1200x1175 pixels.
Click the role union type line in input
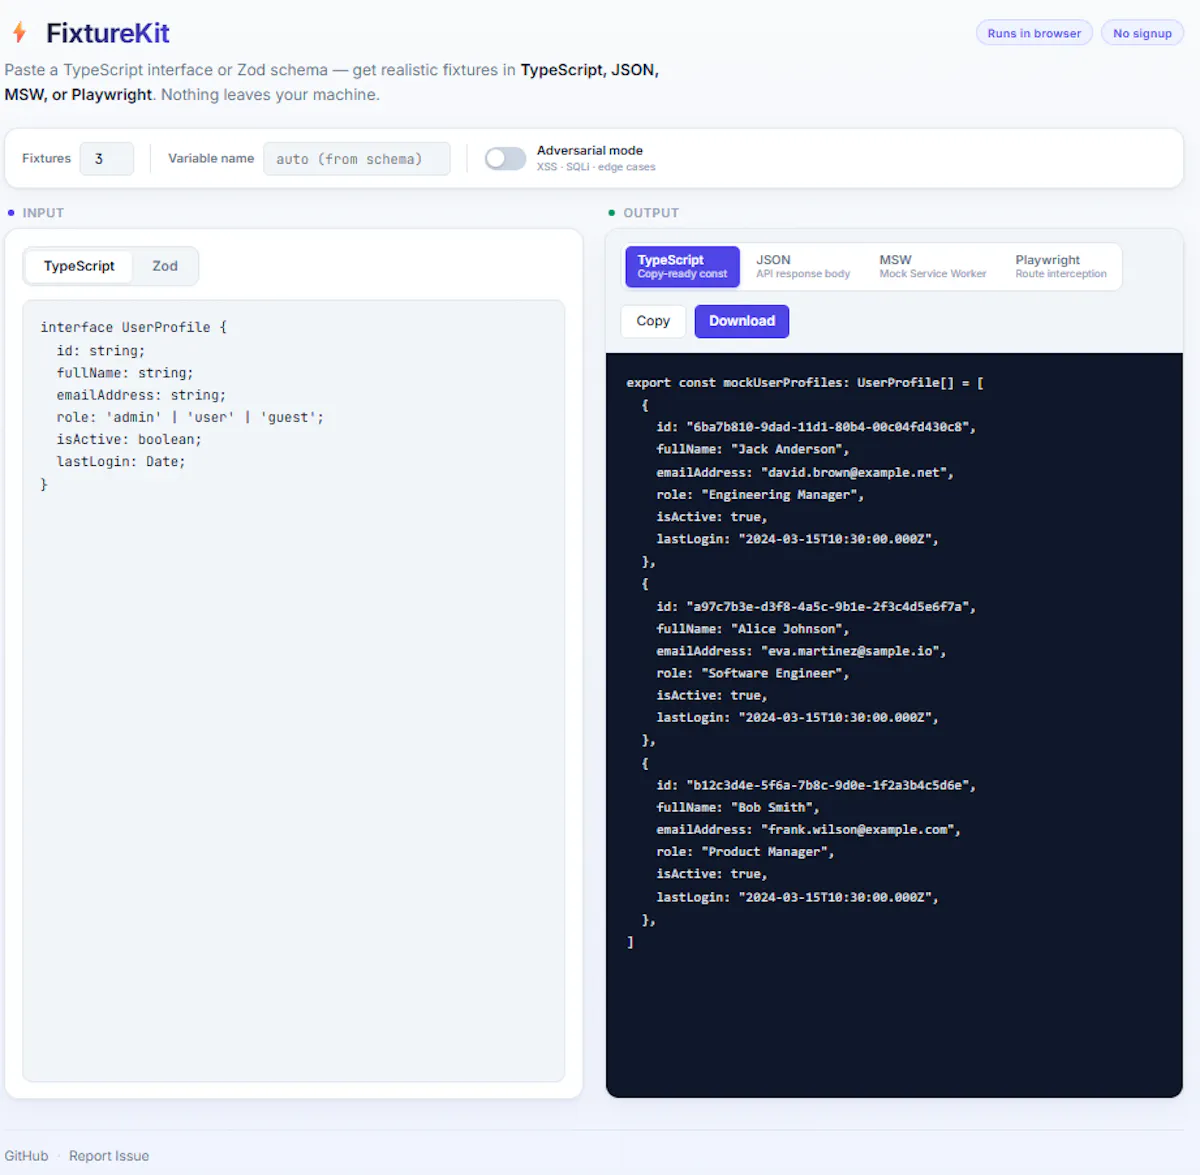coord(190,417)
